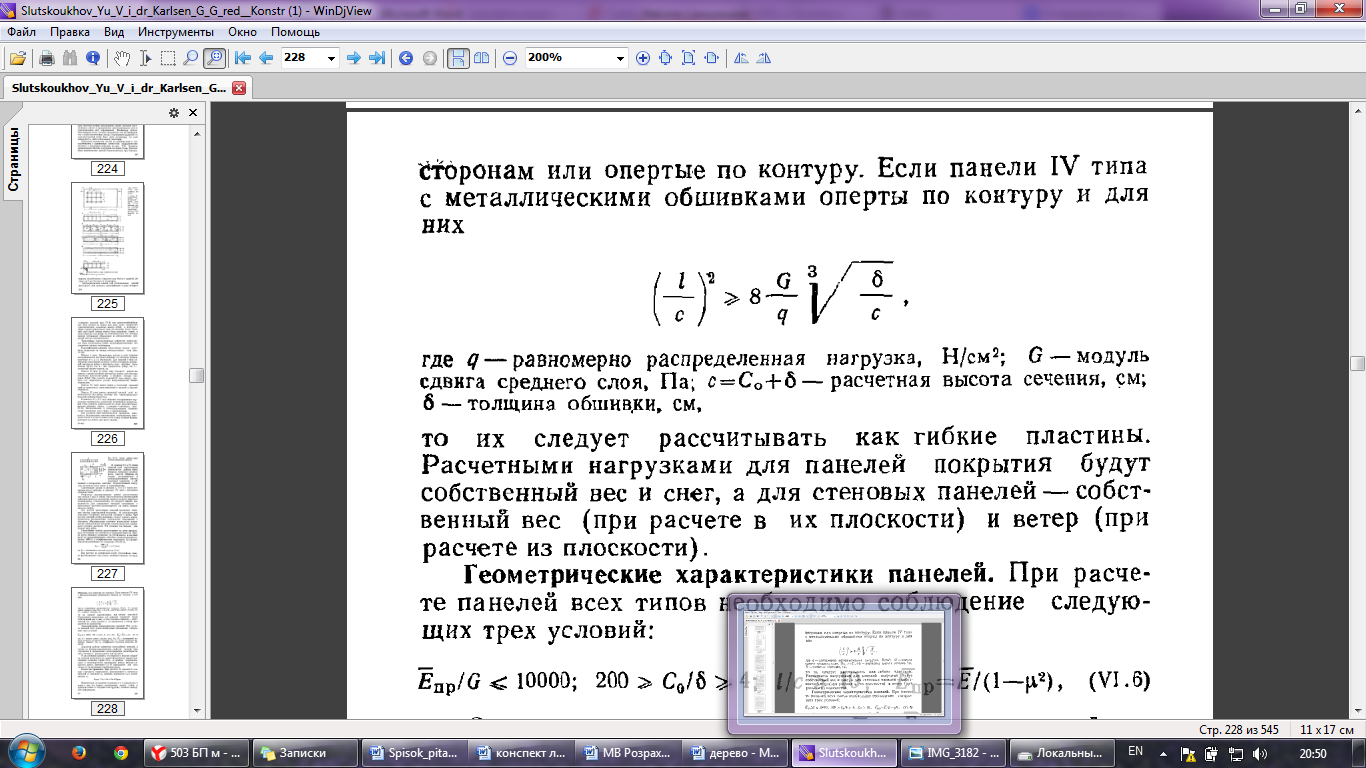Jump to first page using toolbar arrow
Screen dimensions: 1366x768
coord(242,58)
